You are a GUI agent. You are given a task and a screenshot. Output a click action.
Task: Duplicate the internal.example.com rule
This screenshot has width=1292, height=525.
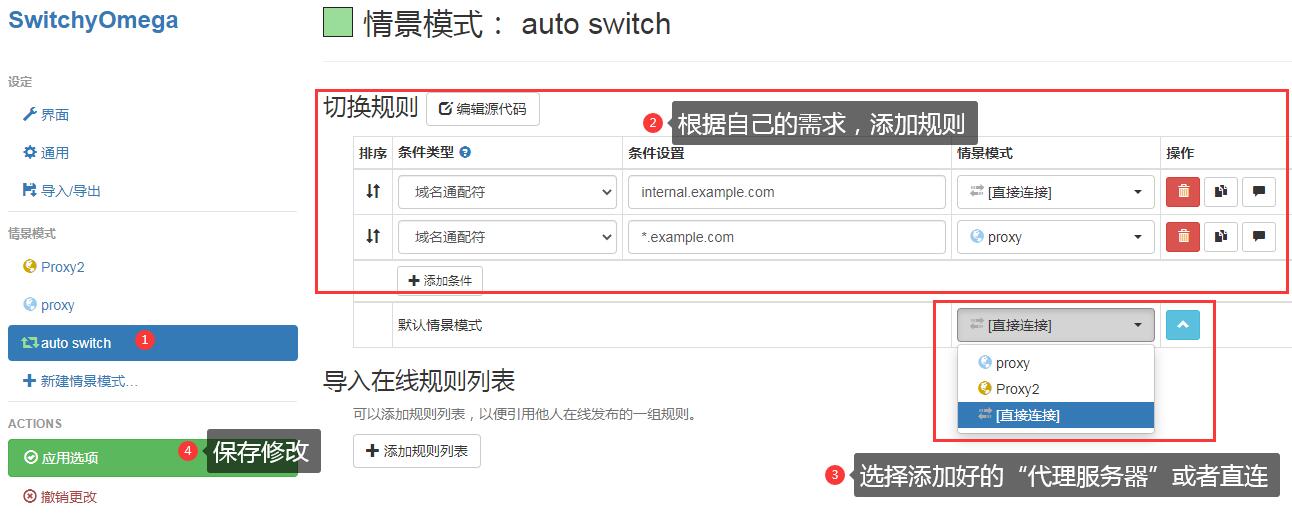pyautogui.click(x=1221, y=192)
